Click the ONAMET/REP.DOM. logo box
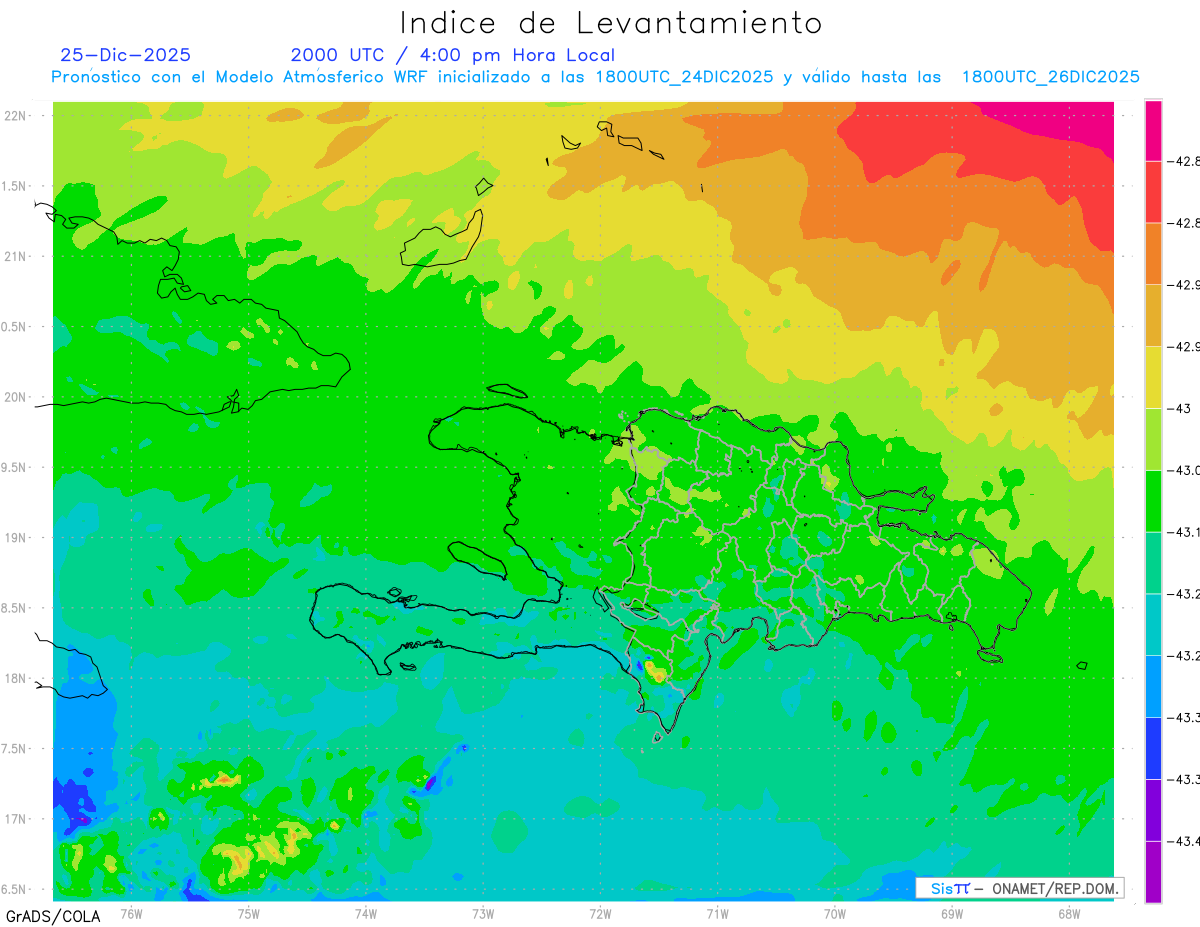The image size is (1200, 927). point(1019,888)
